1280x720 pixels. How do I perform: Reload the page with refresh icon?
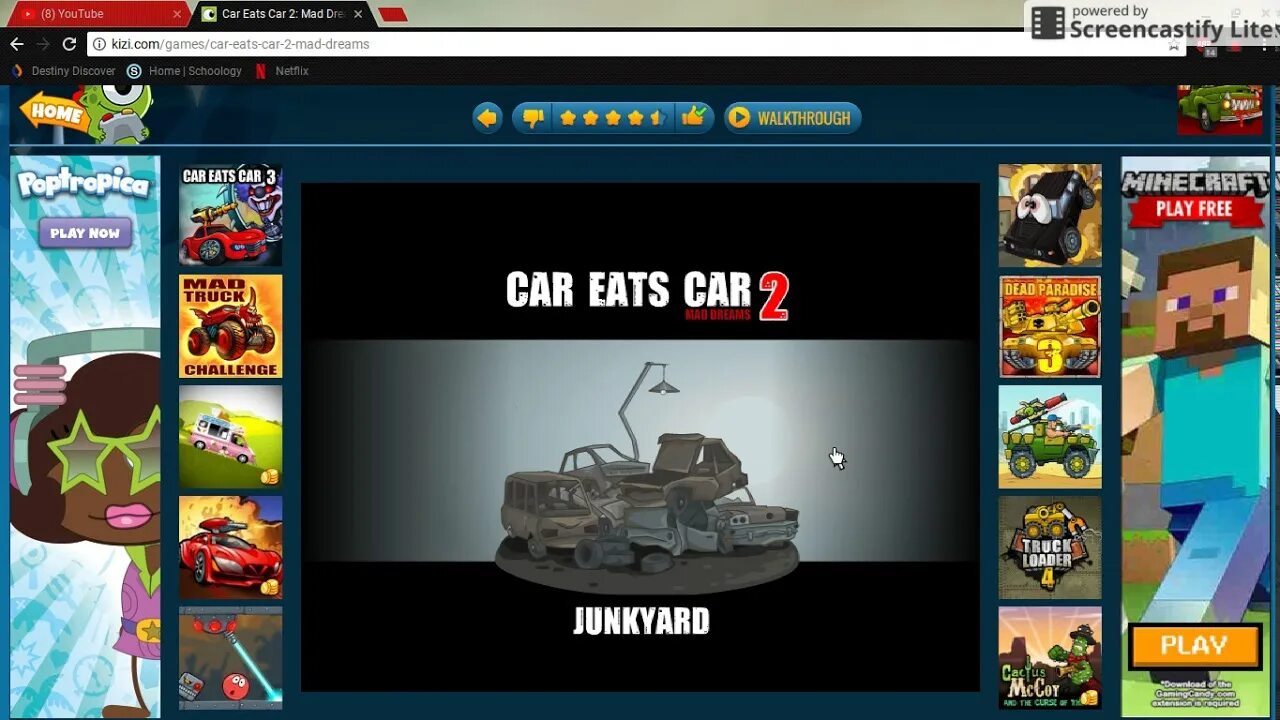tap(69, 44)
